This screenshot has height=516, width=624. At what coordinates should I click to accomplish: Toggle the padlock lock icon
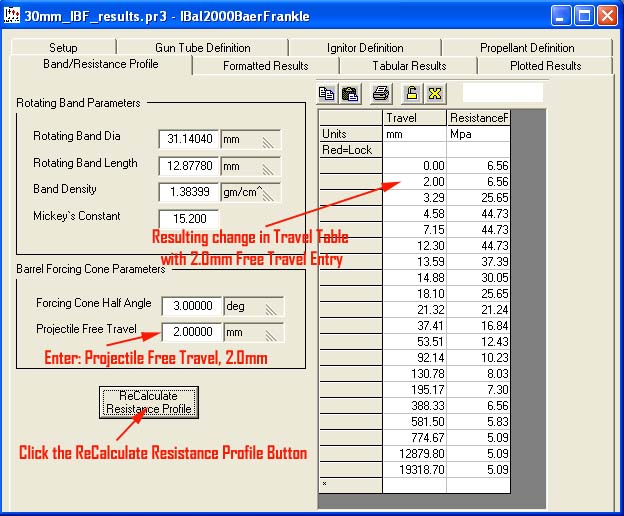click(x=411, y=94)
